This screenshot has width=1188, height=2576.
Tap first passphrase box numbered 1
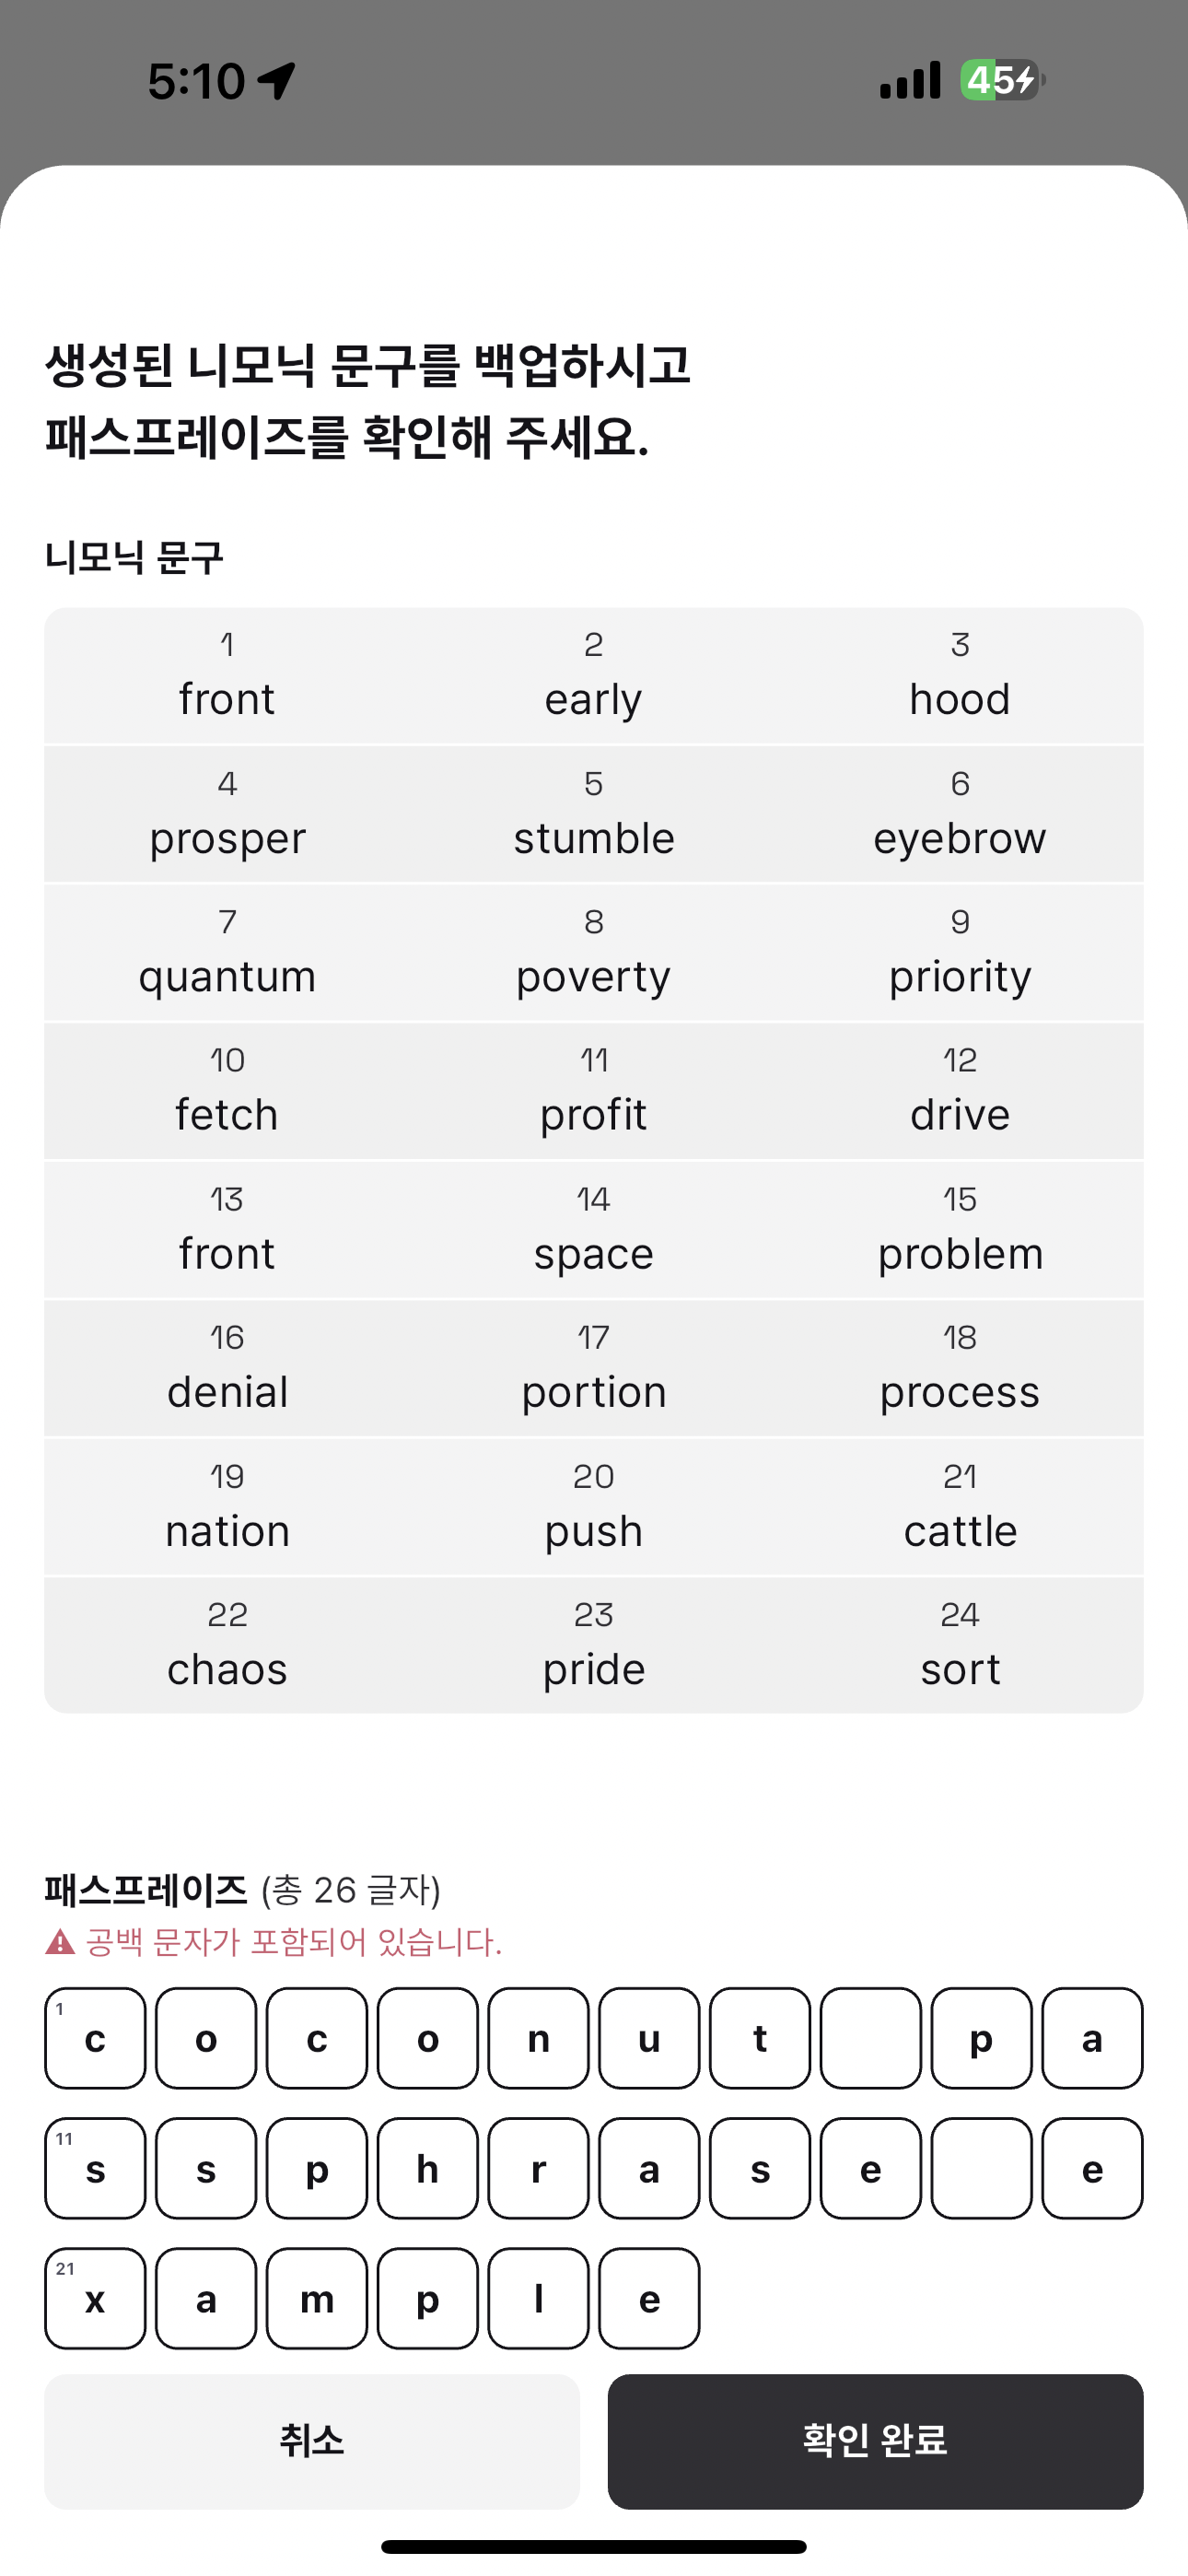coord(95,2038)
